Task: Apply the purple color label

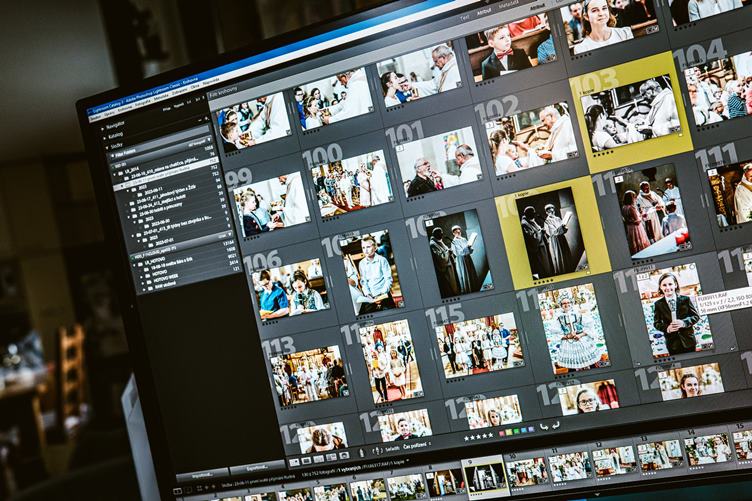Action: point(530,429)
